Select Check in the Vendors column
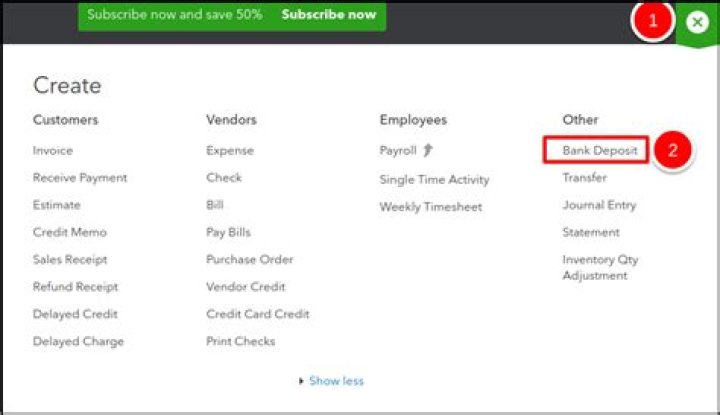The image size is (720, 415). (224, 178)
